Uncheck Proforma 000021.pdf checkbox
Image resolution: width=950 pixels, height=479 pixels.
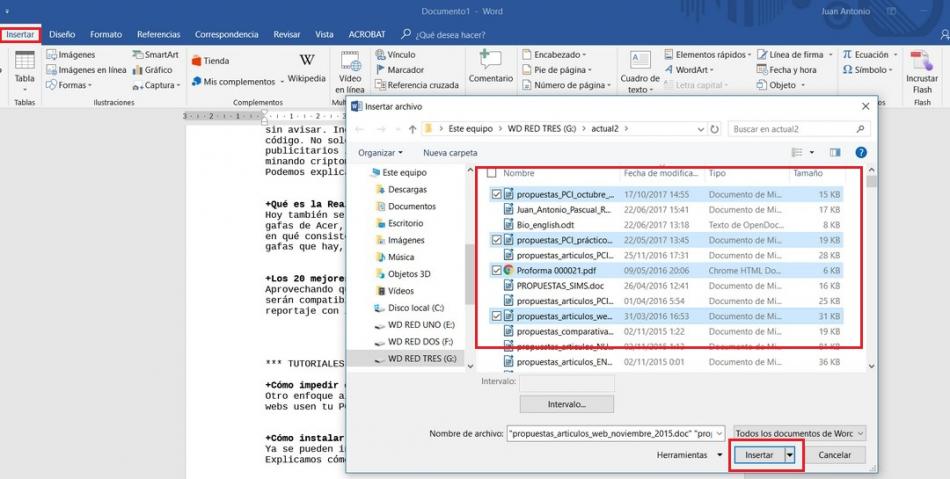coord(497,270)
